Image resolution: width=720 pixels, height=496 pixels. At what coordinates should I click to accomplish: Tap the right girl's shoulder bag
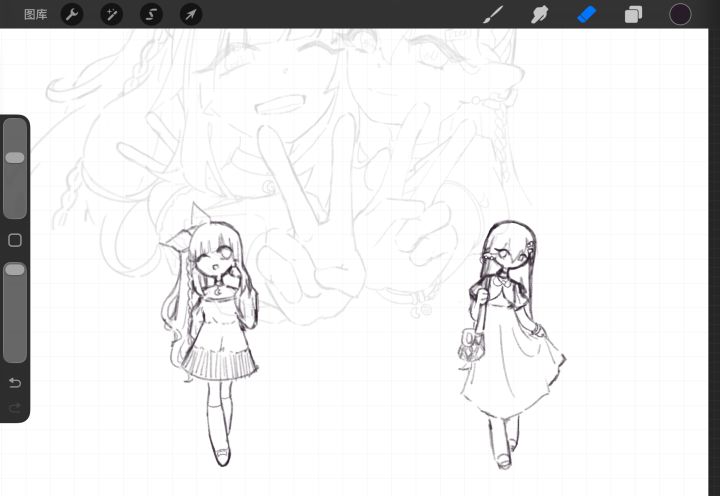tap(472, 347)
